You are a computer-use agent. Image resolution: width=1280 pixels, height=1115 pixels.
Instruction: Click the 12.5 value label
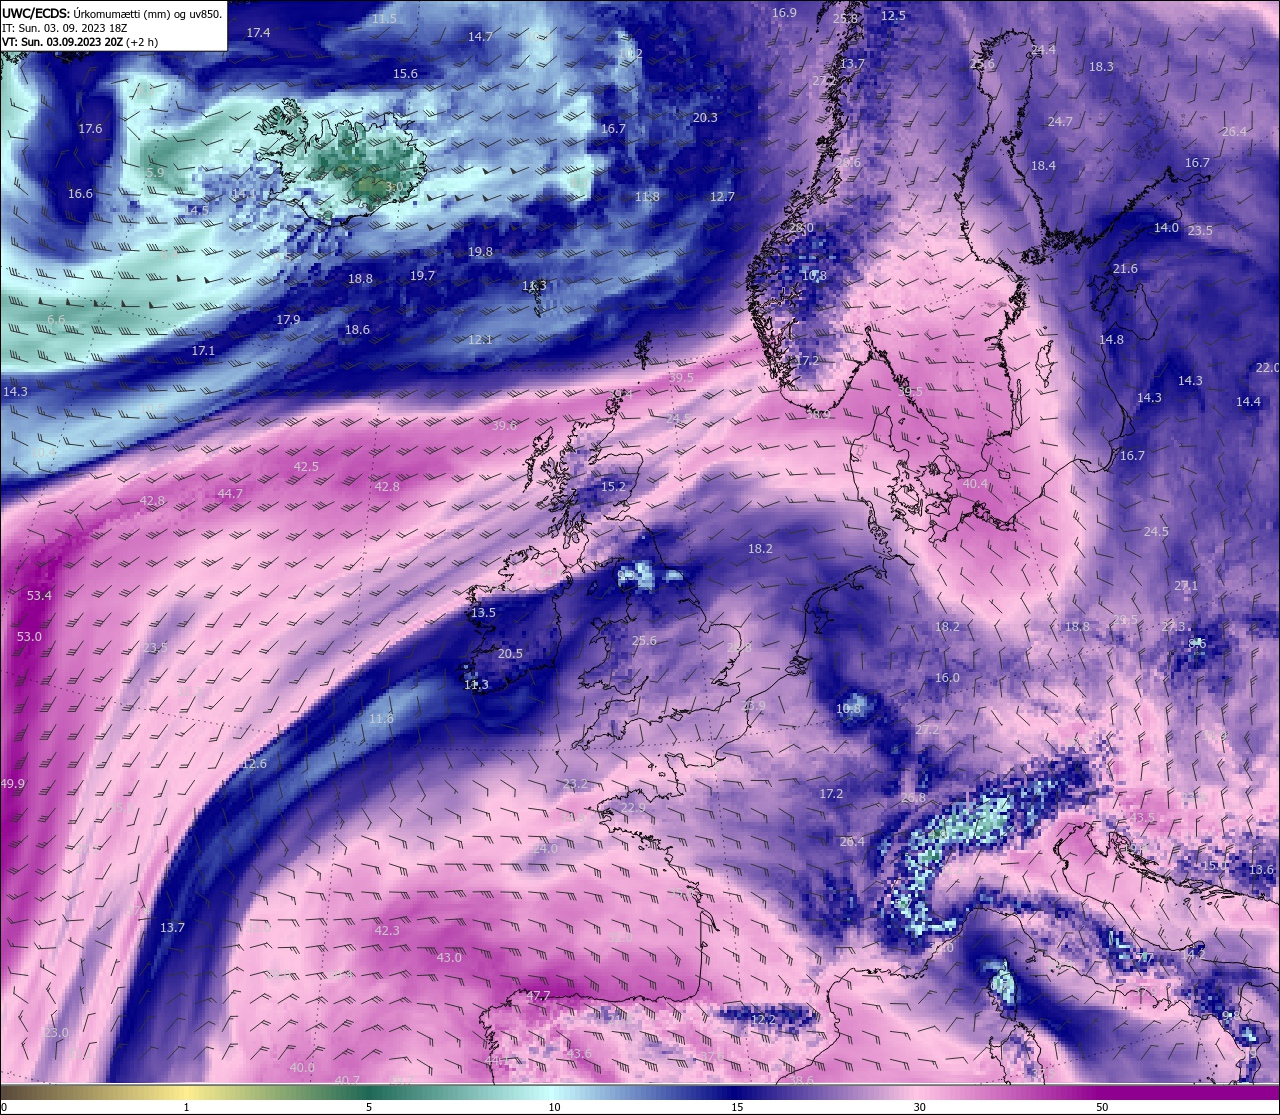tap(893, 15)
